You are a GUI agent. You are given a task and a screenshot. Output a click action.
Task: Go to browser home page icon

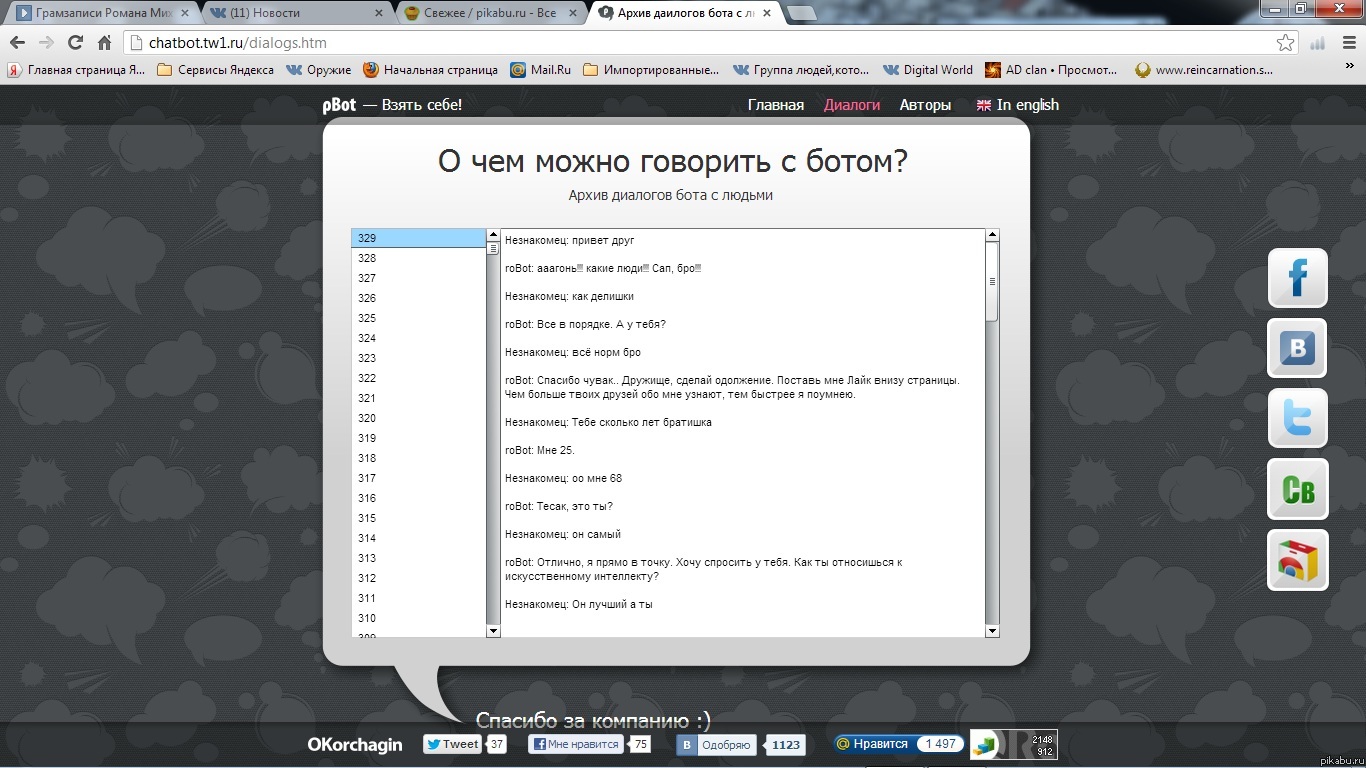(104, 43)
